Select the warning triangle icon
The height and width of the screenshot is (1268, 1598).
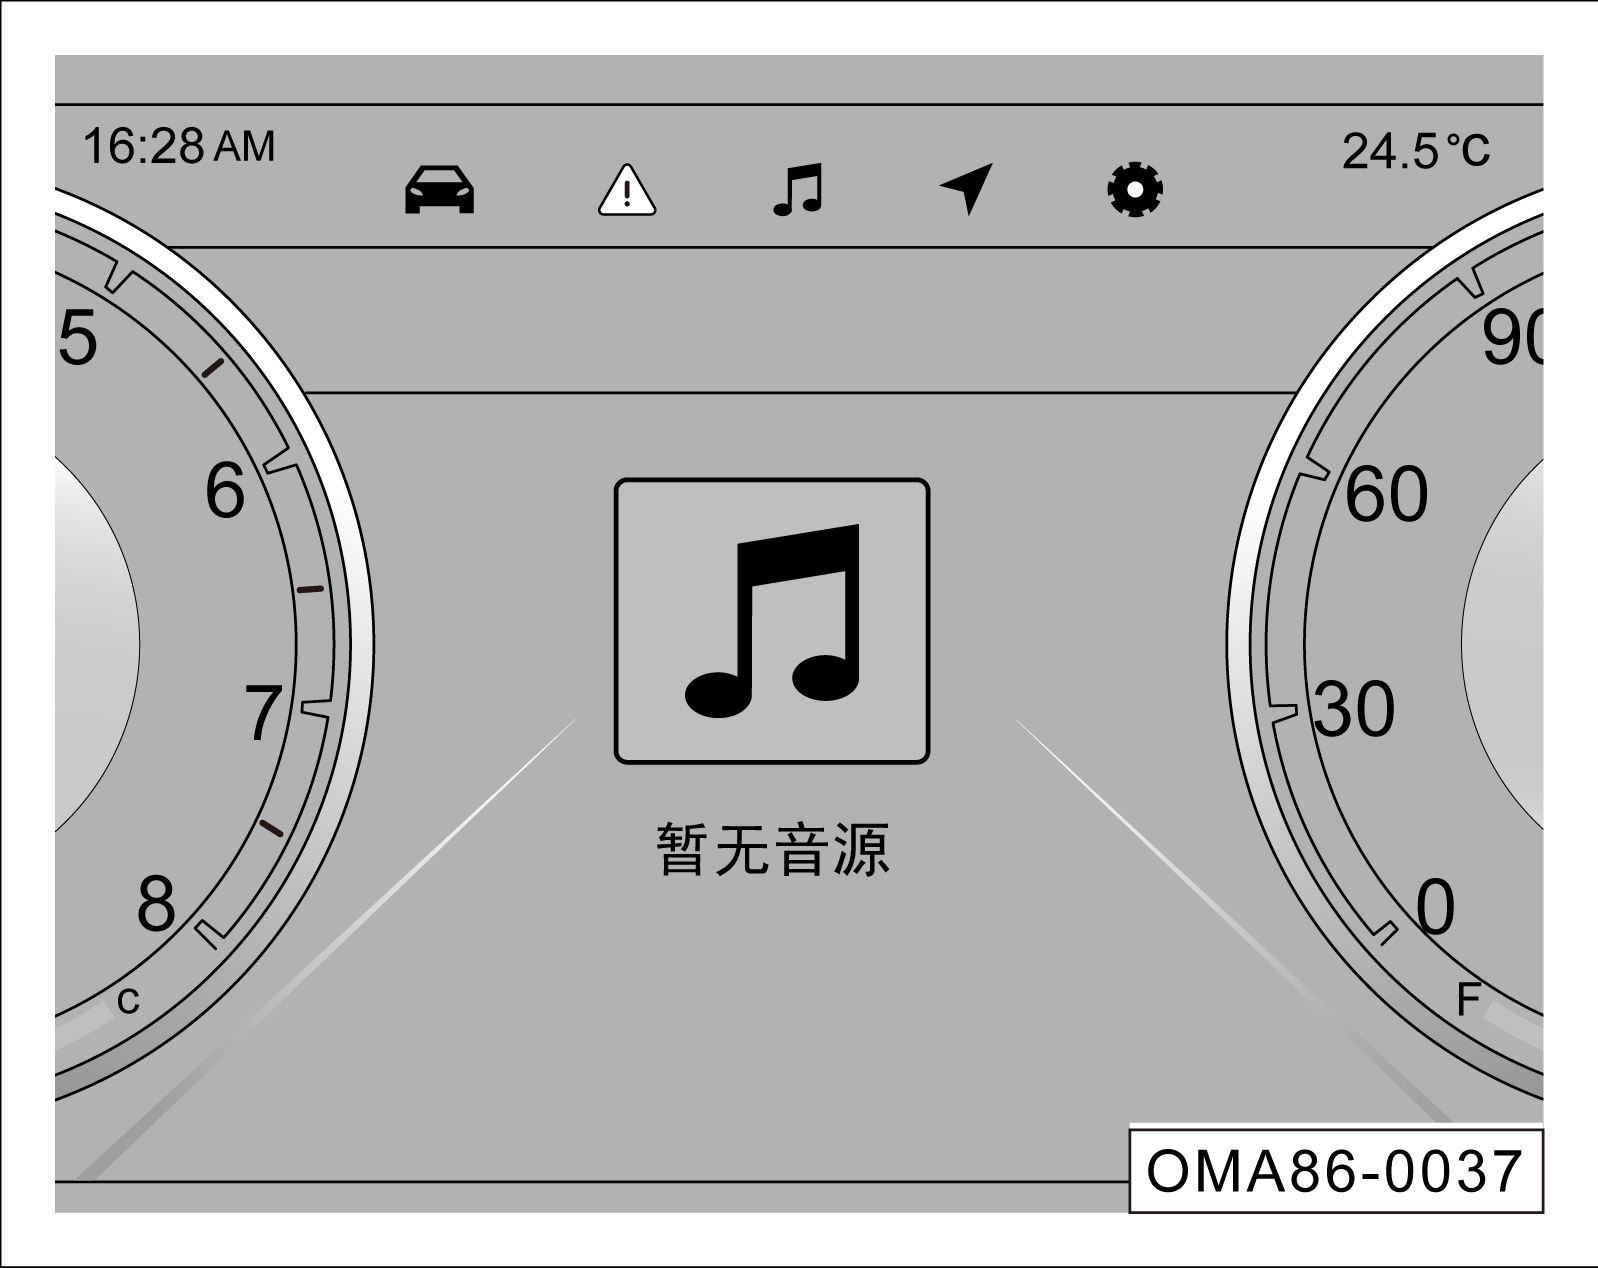tap(627, 190)
